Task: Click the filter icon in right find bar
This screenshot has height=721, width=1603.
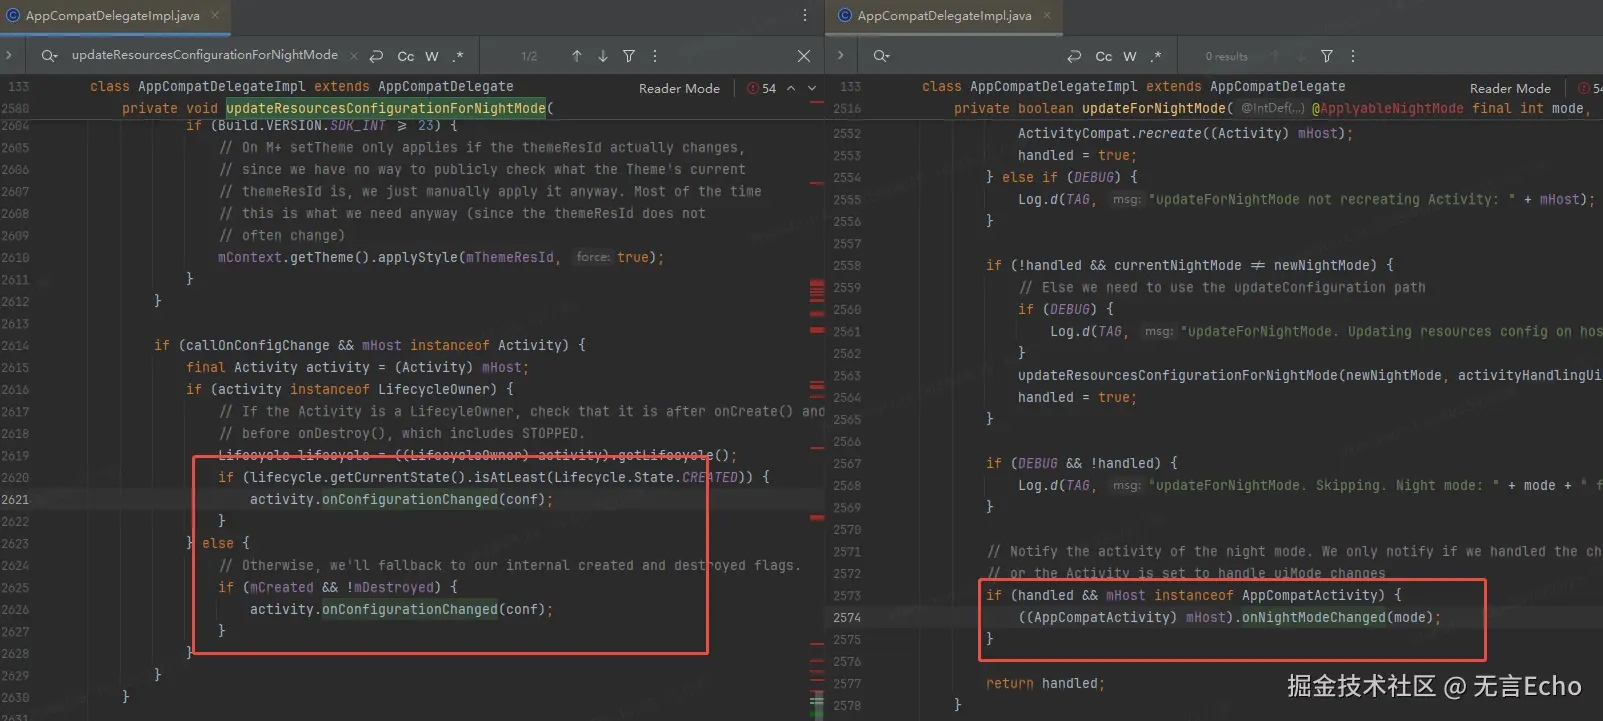Action: (x=1326, y=56)
